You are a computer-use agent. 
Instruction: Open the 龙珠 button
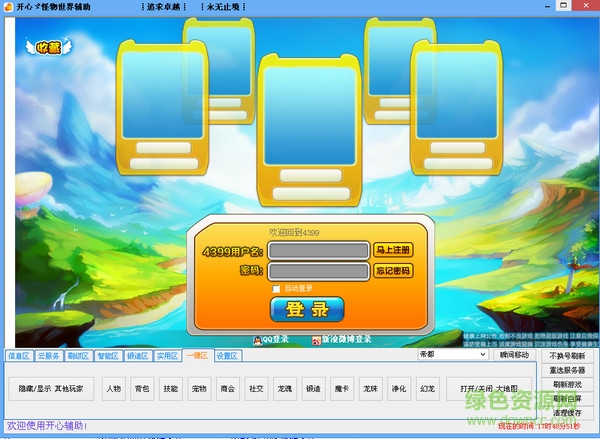[370, 388]
